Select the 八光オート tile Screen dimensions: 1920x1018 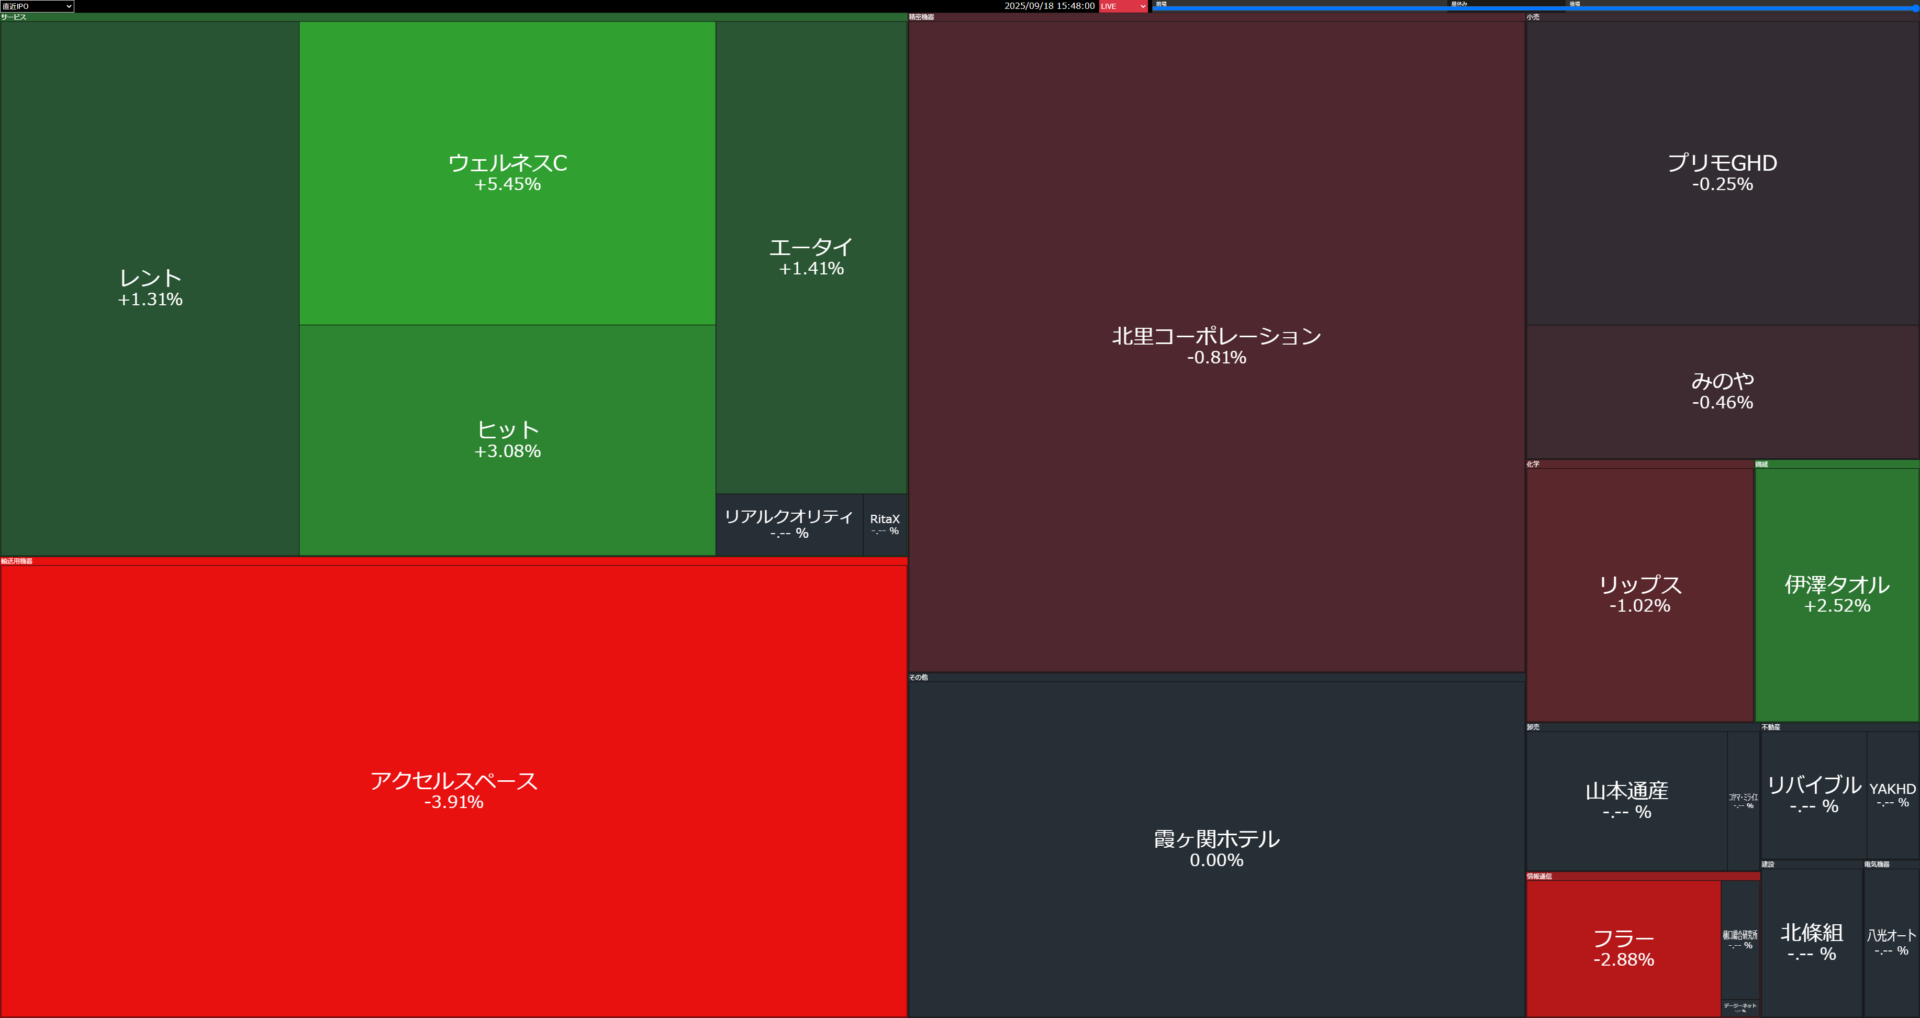pyautogui.click(x=1892, y=942)
